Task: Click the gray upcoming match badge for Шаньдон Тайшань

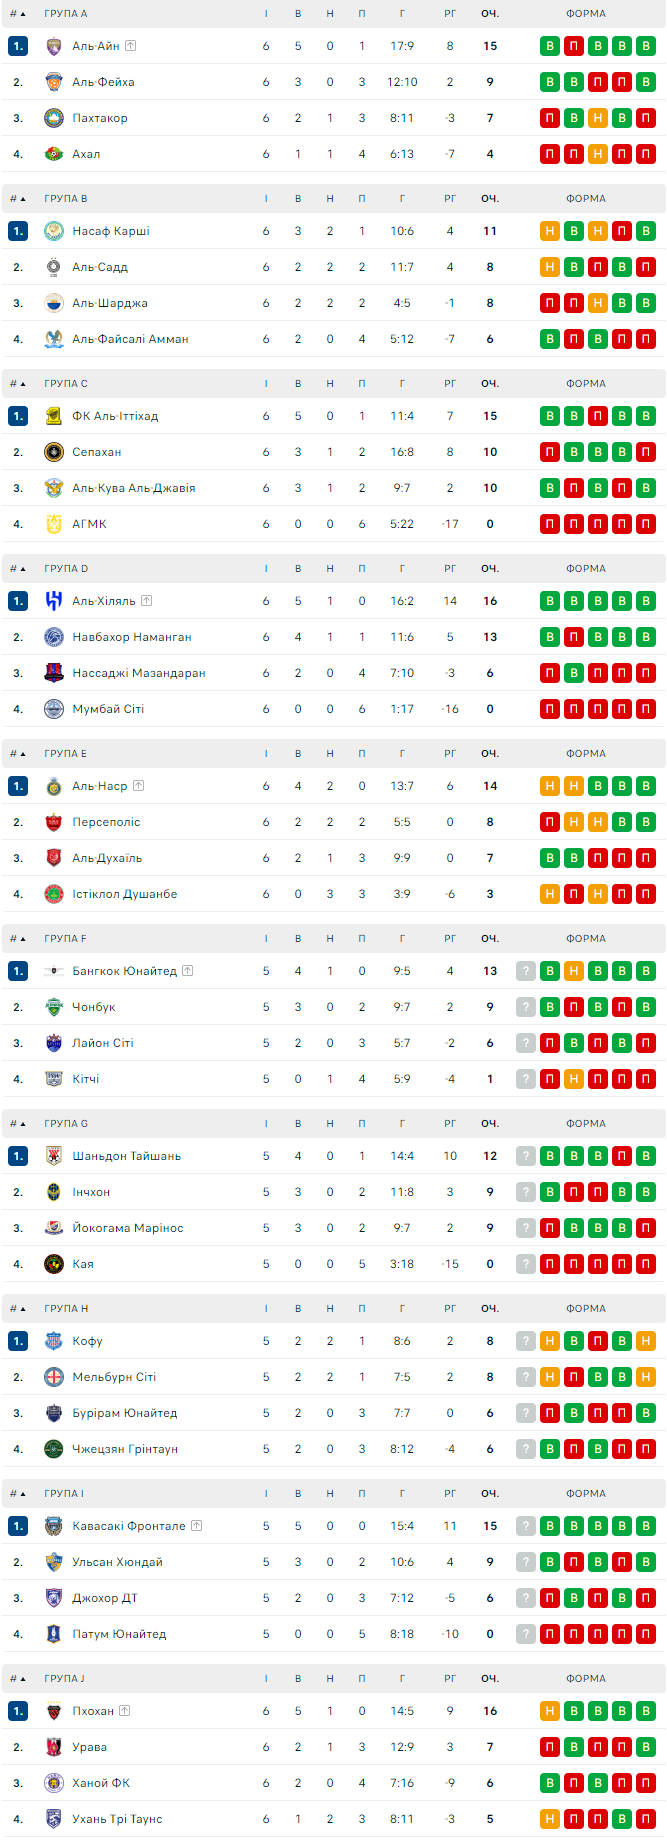Action: (526, 1156)
